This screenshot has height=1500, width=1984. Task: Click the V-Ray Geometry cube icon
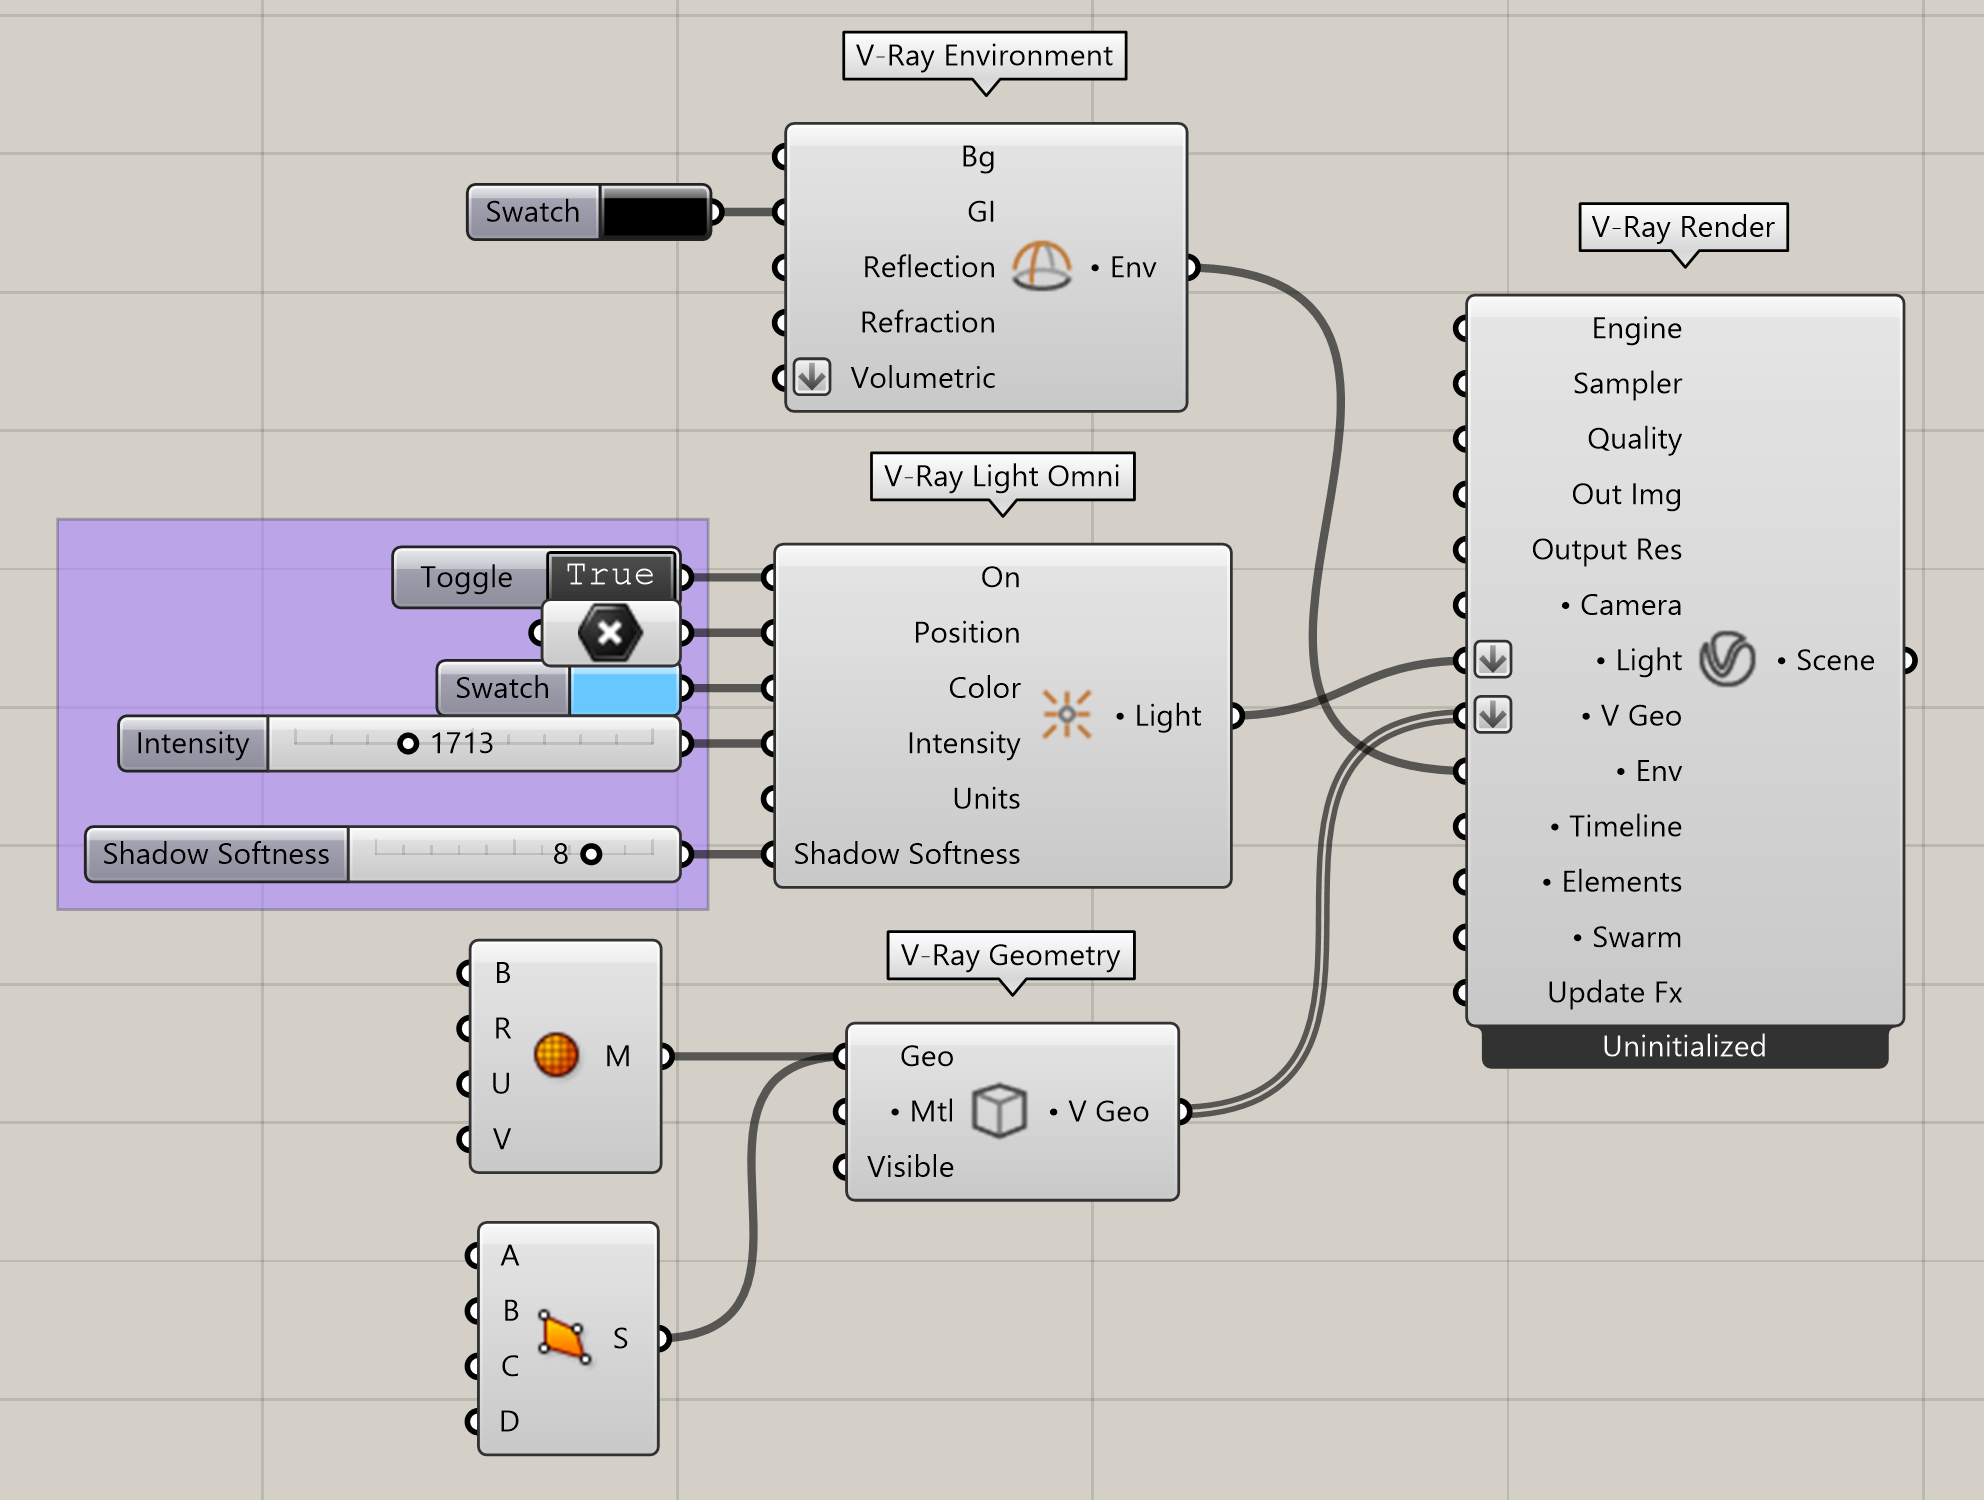pyautogui.click(x=1000, y=1110)
